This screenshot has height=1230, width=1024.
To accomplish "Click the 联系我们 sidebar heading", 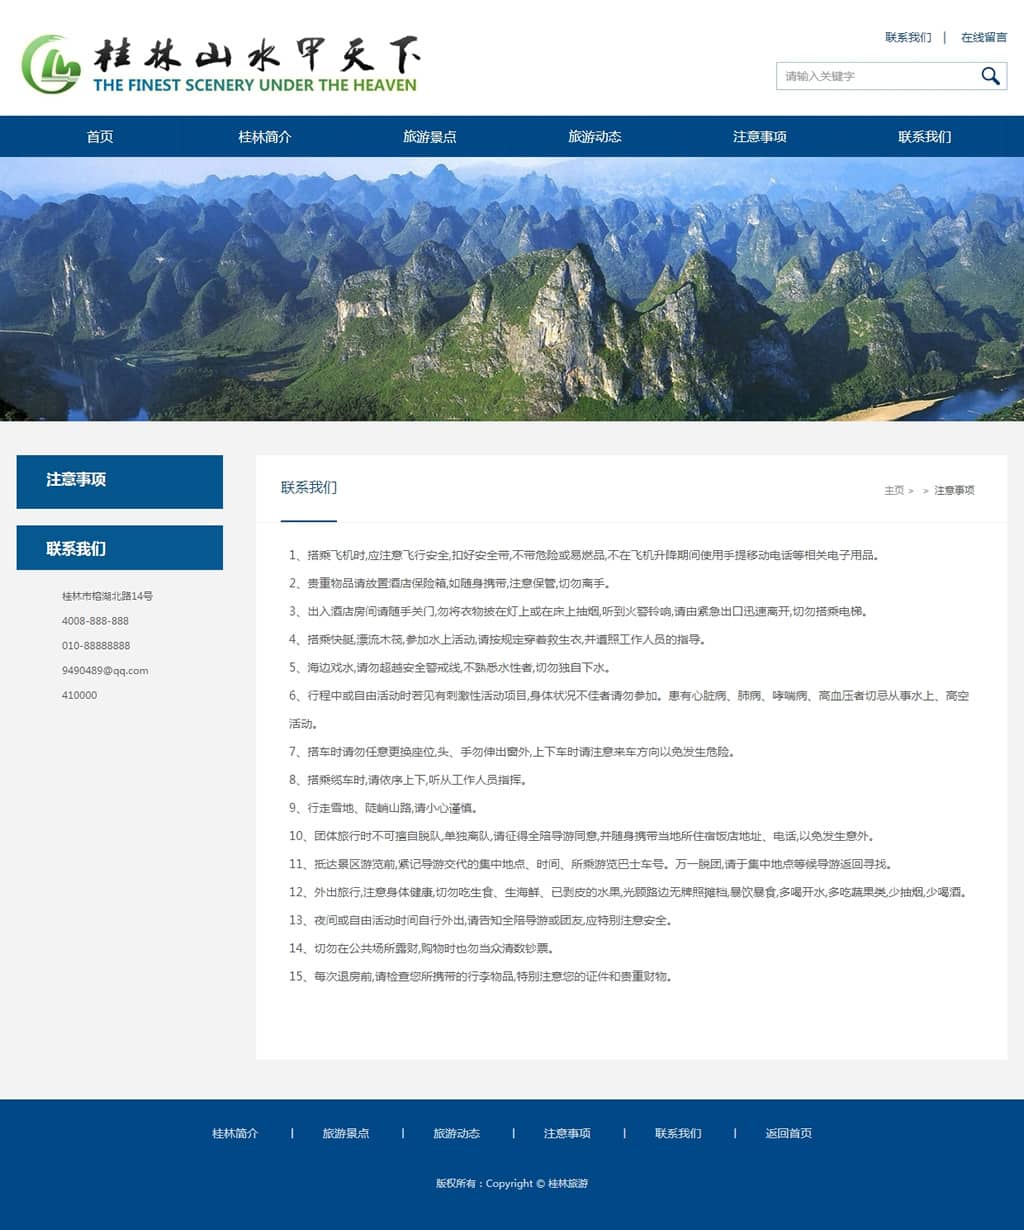I will click(x=120, y=548).
